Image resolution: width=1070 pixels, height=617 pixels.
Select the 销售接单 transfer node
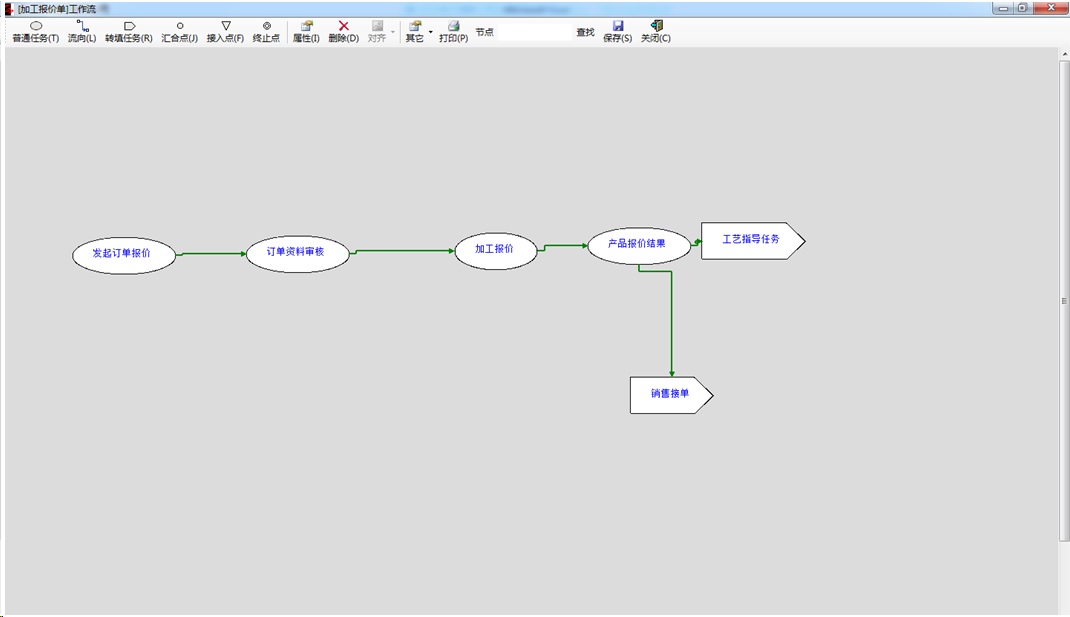(669, 395)
